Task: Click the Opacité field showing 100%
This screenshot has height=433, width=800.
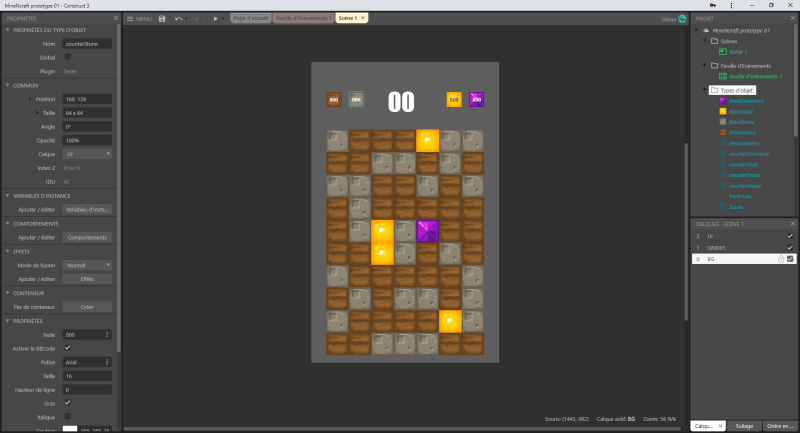Action: (87, 140)
